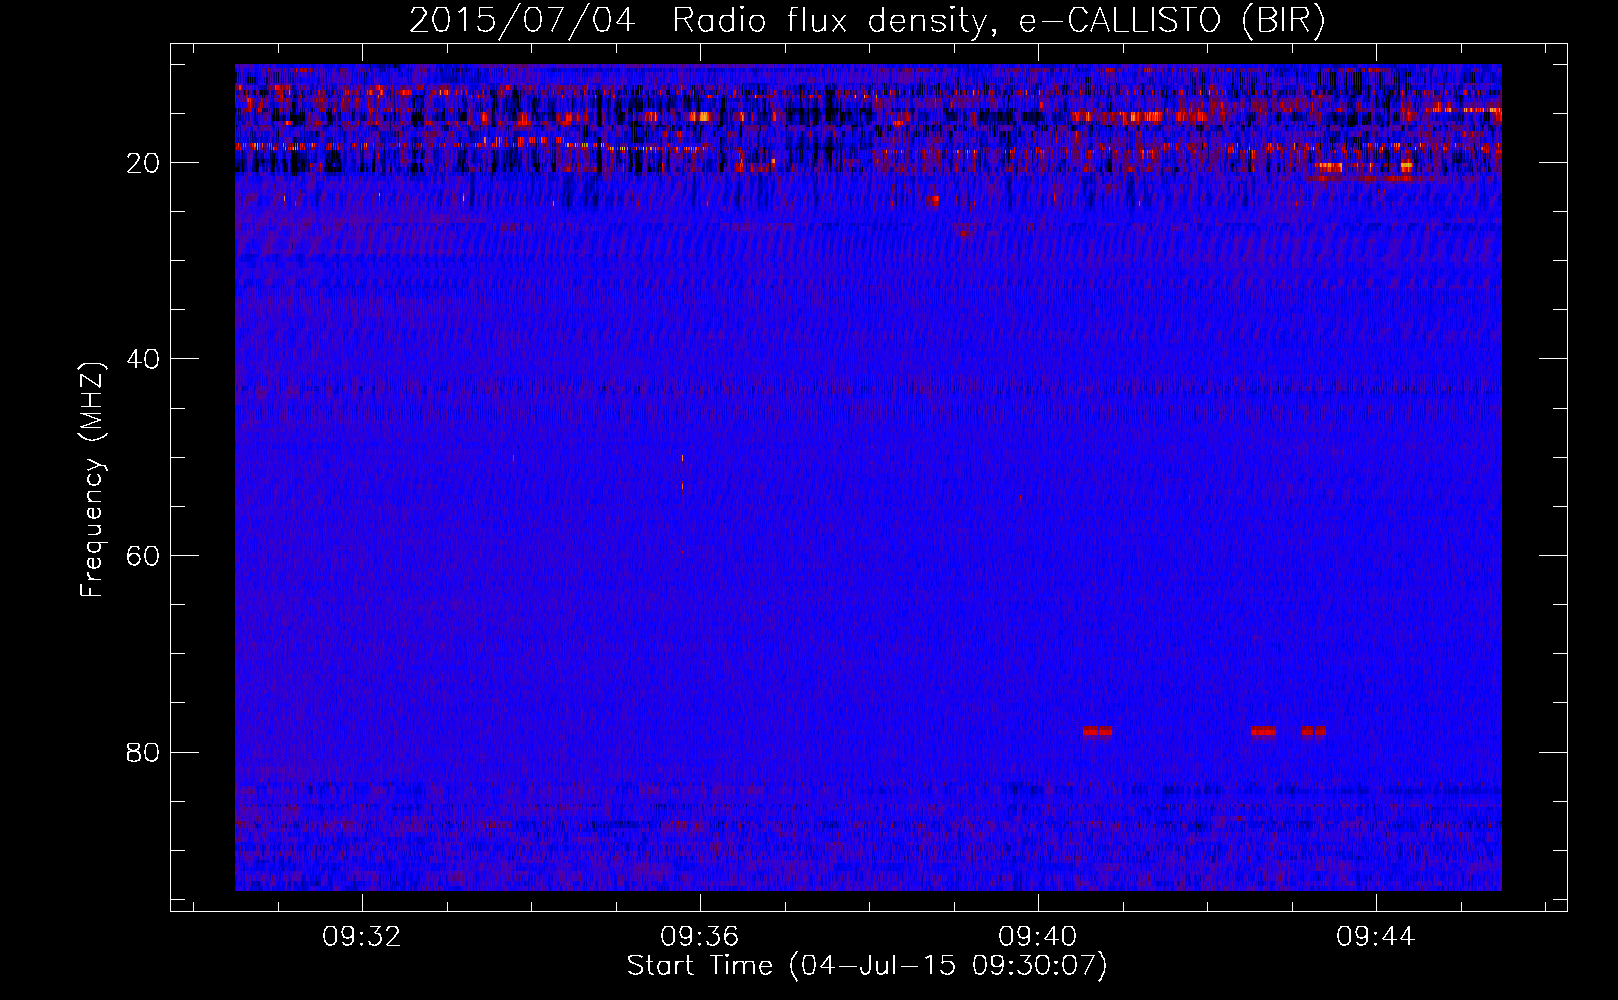The image size is (1618, 1000).
Task: Click the 09:44 time tick label
Action: coord(1376,937)
